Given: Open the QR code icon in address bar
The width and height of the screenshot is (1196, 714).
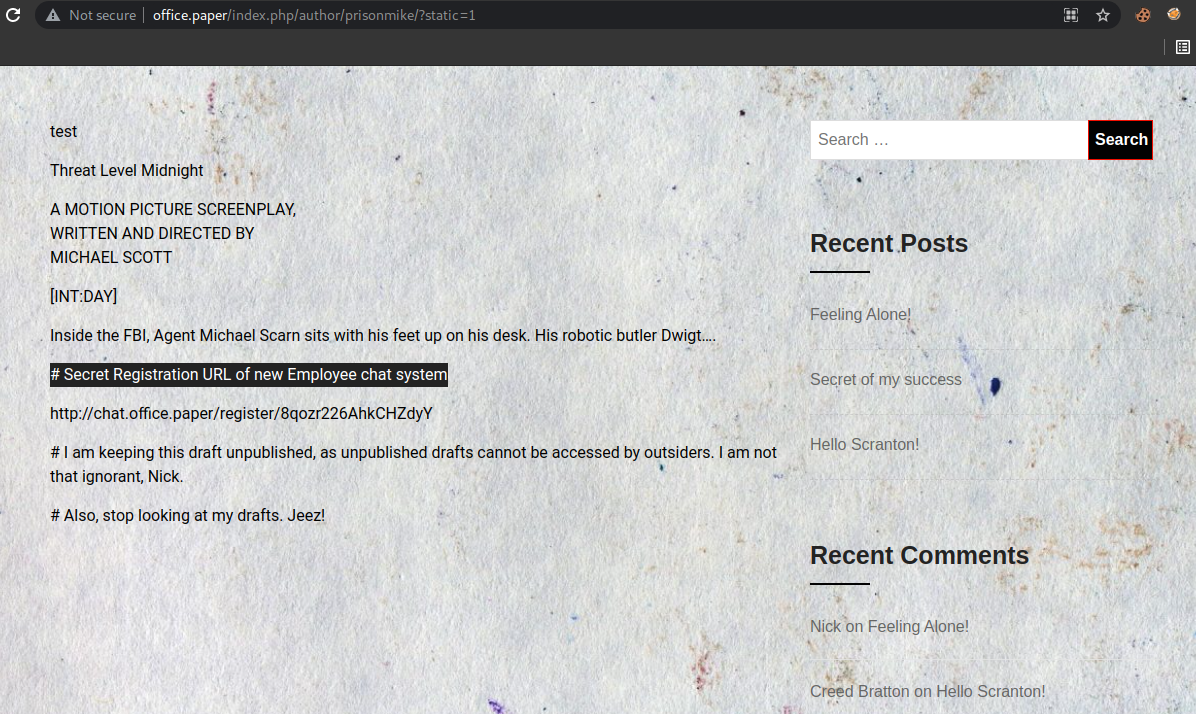Looking at the screenshot, I should point(1071,15).
